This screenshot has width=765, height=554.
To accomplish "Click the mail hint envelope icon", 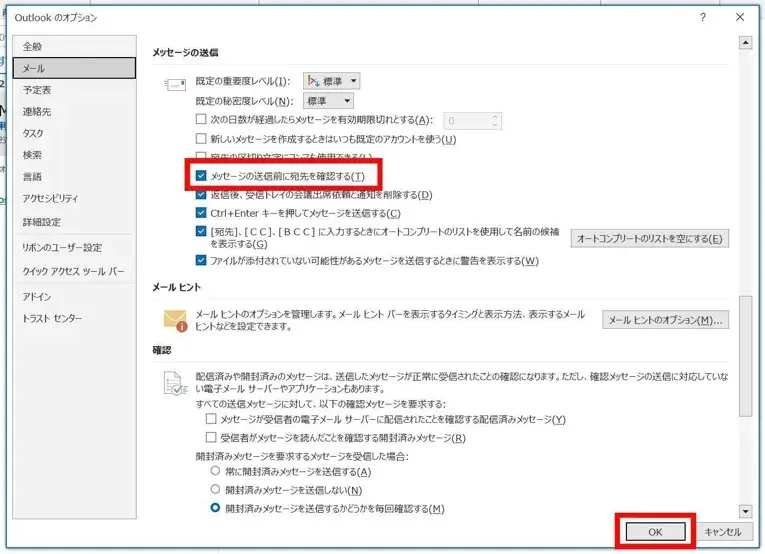I will (x=176, y=321).
